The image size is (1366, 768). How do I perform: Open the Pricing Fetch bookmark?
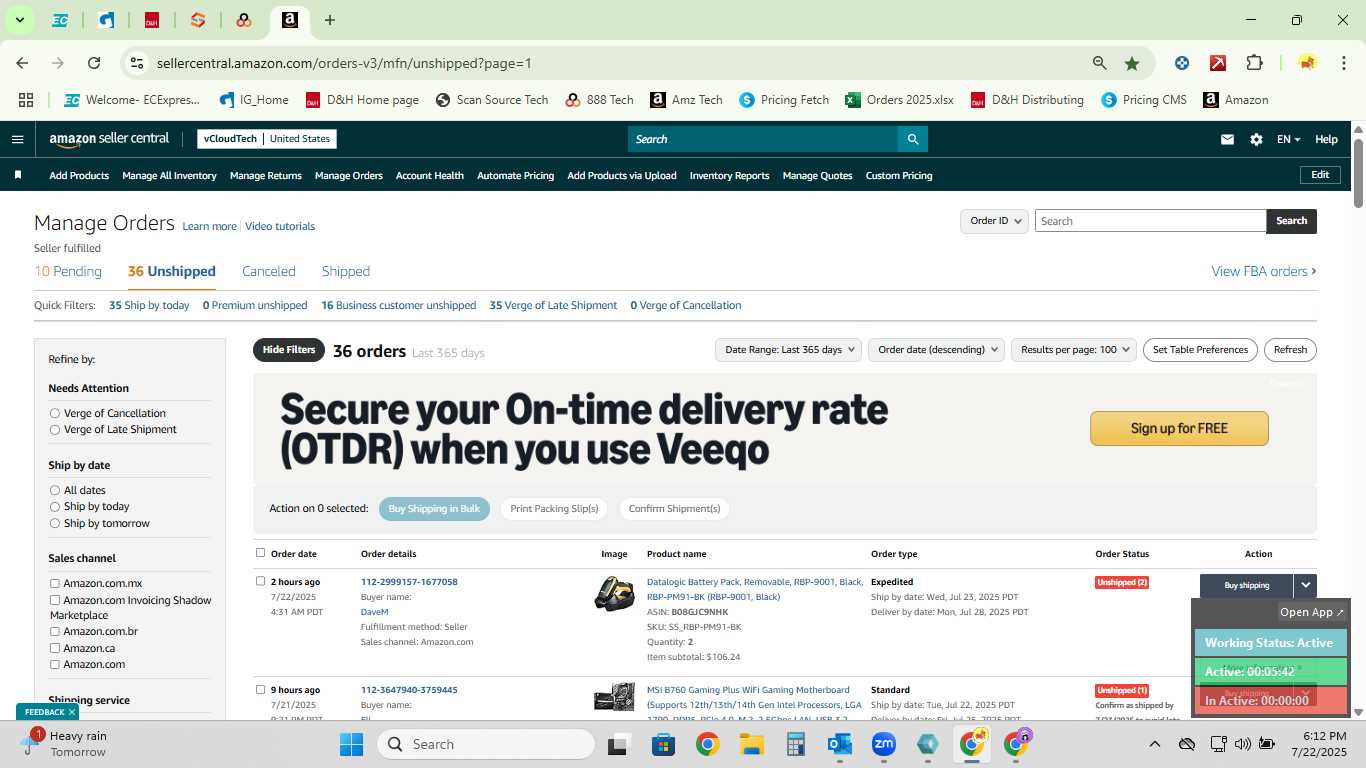(x=784, y=100)
